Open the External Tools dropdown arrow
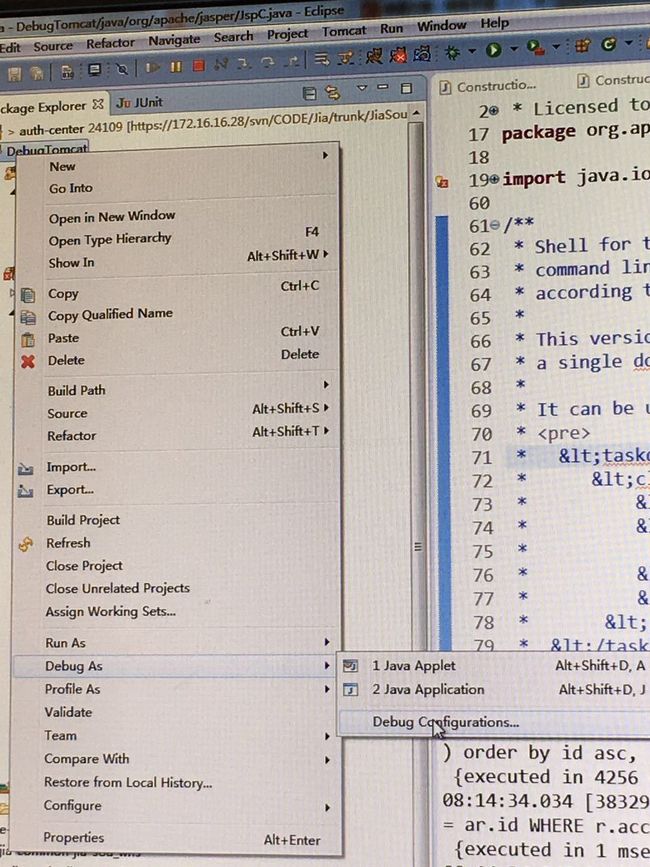This screenshot has width=650, height=867. (x=556, y=46)
